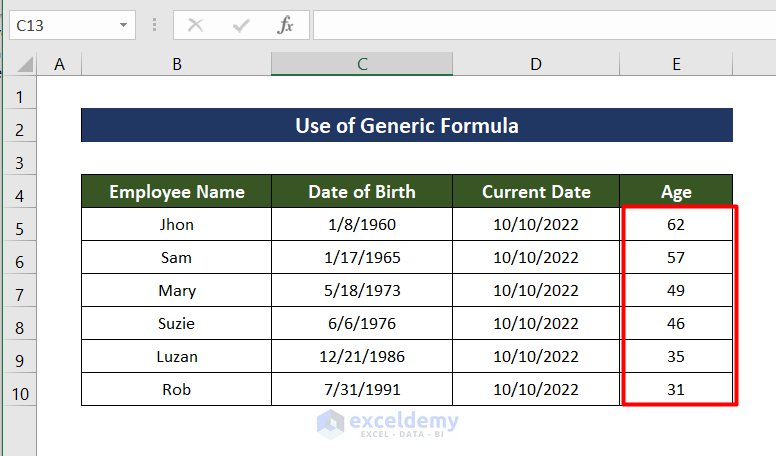Select column C header
This screenshot has height=456, width=776.
pyautogui.click(x=362, y=64)
